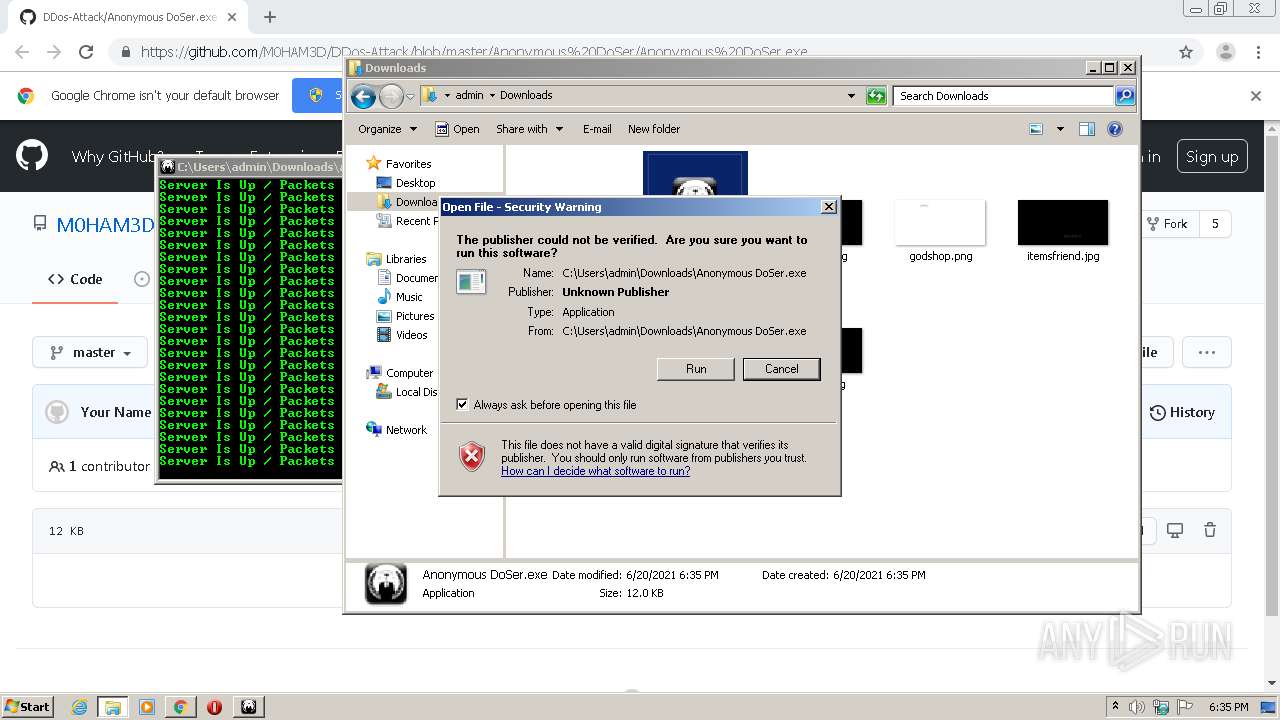Screen dimensions: 1280x720
Task: Open view options dropdown arrow
Action: pos(1060,129)
